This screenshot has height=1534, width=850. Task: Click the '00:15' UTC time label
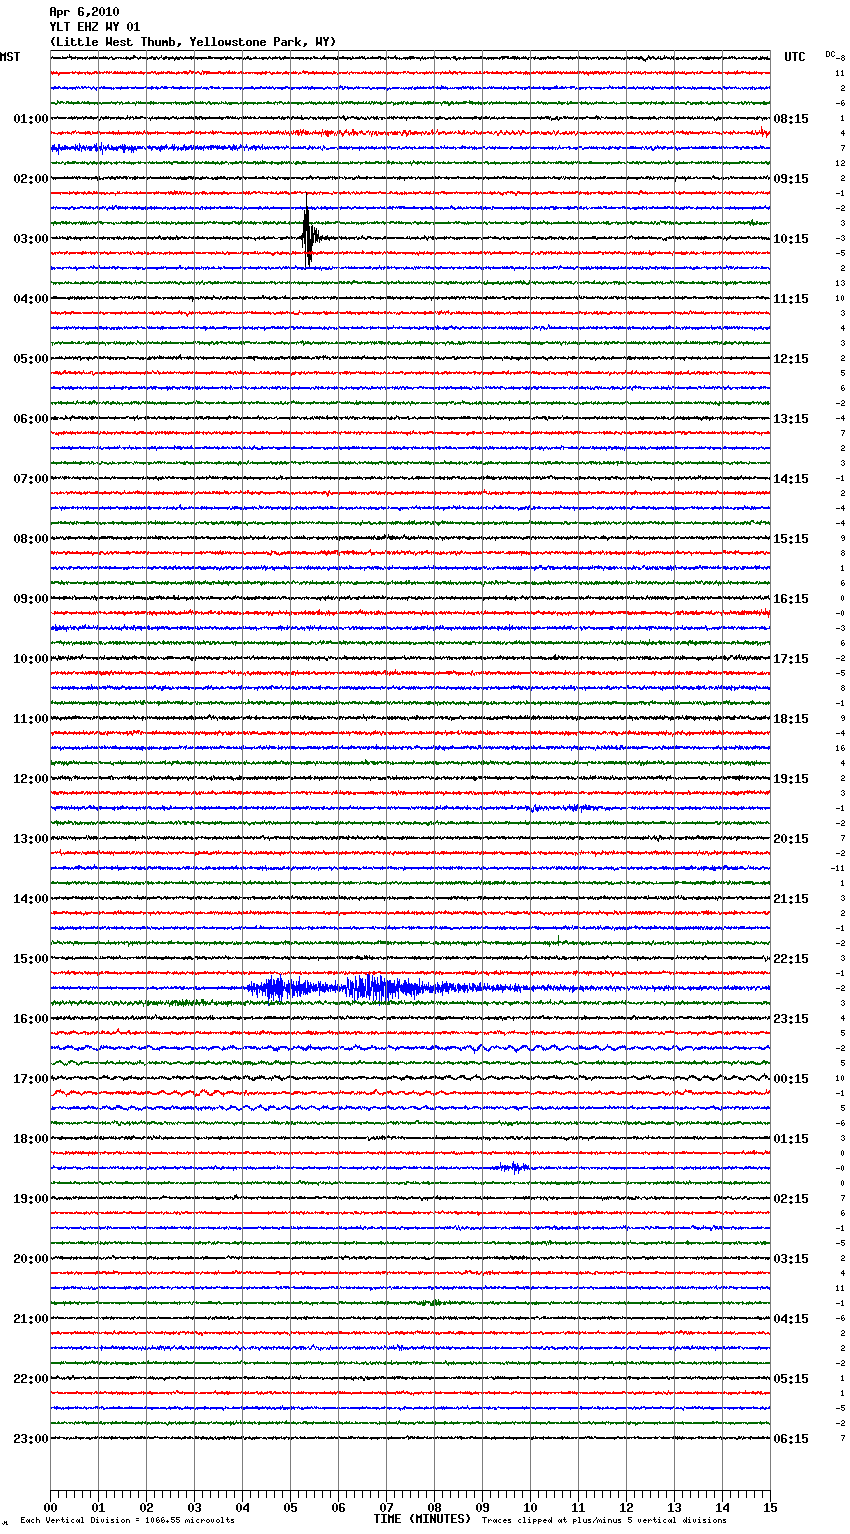click(x=791, y=1079)
